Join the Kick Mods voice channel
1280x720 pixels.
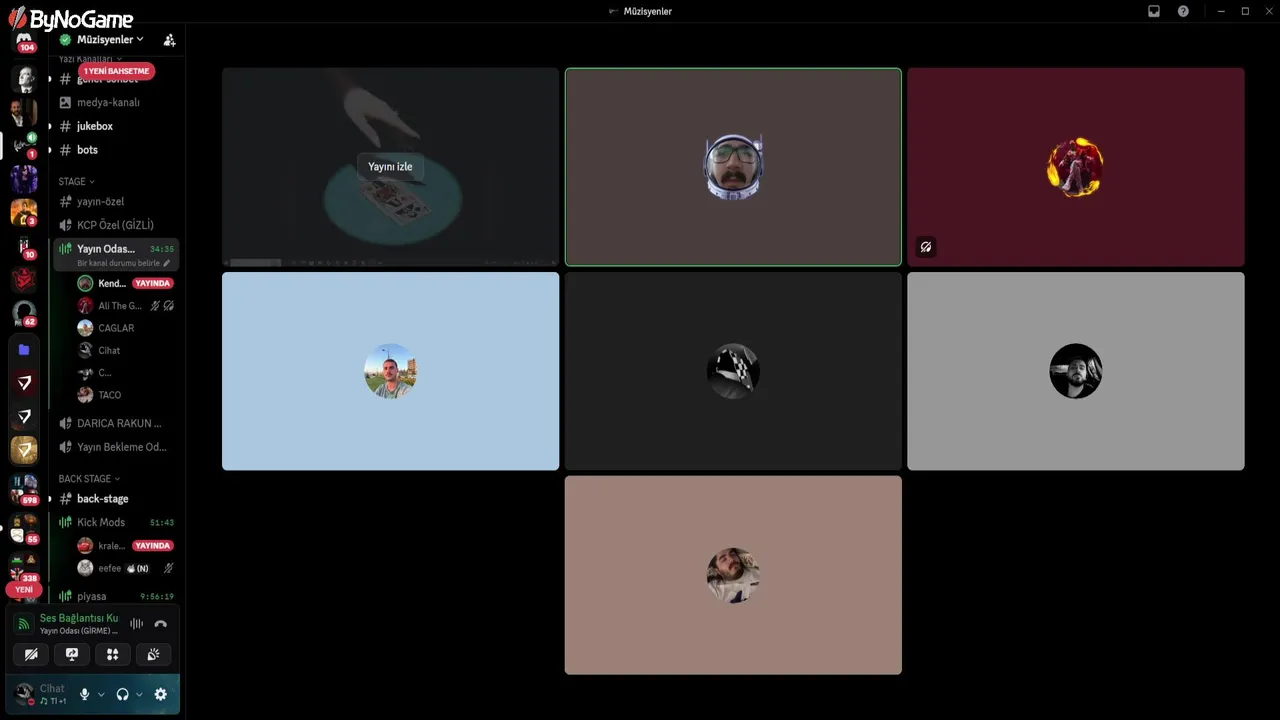(117, 522)
